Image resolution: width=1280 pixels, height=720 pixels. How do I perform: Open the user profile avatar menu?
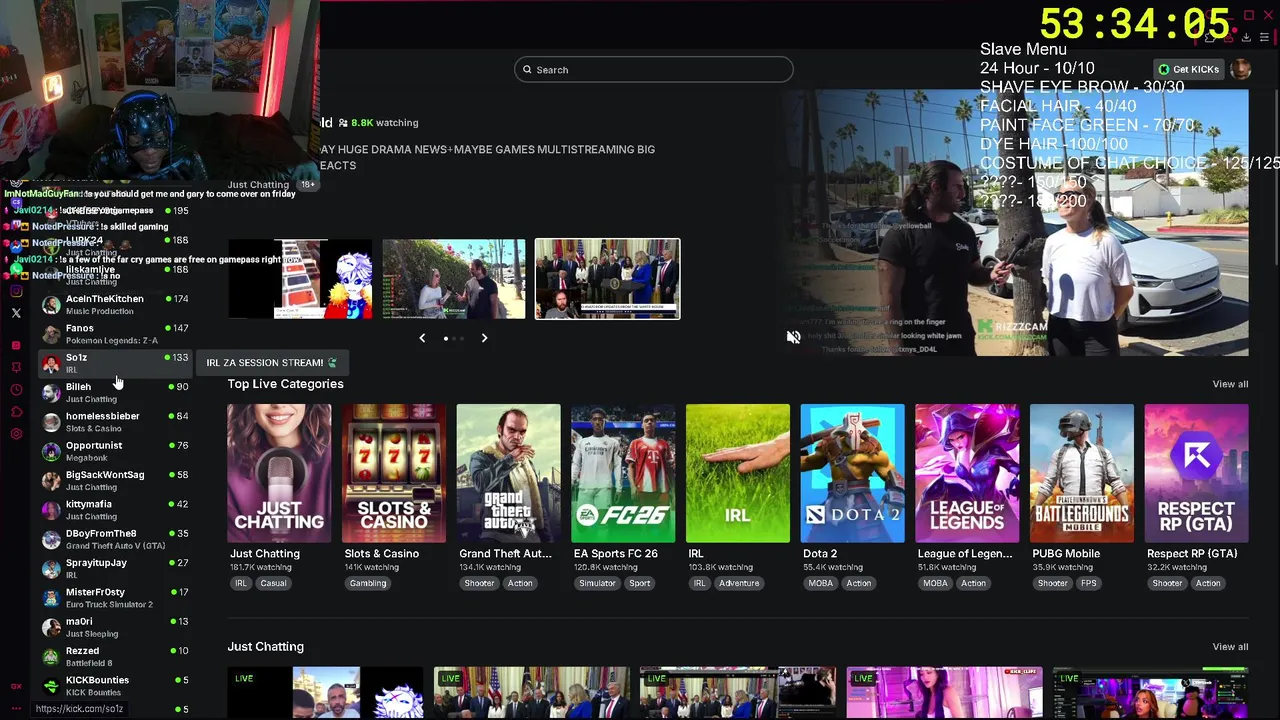click(1241, 69)
